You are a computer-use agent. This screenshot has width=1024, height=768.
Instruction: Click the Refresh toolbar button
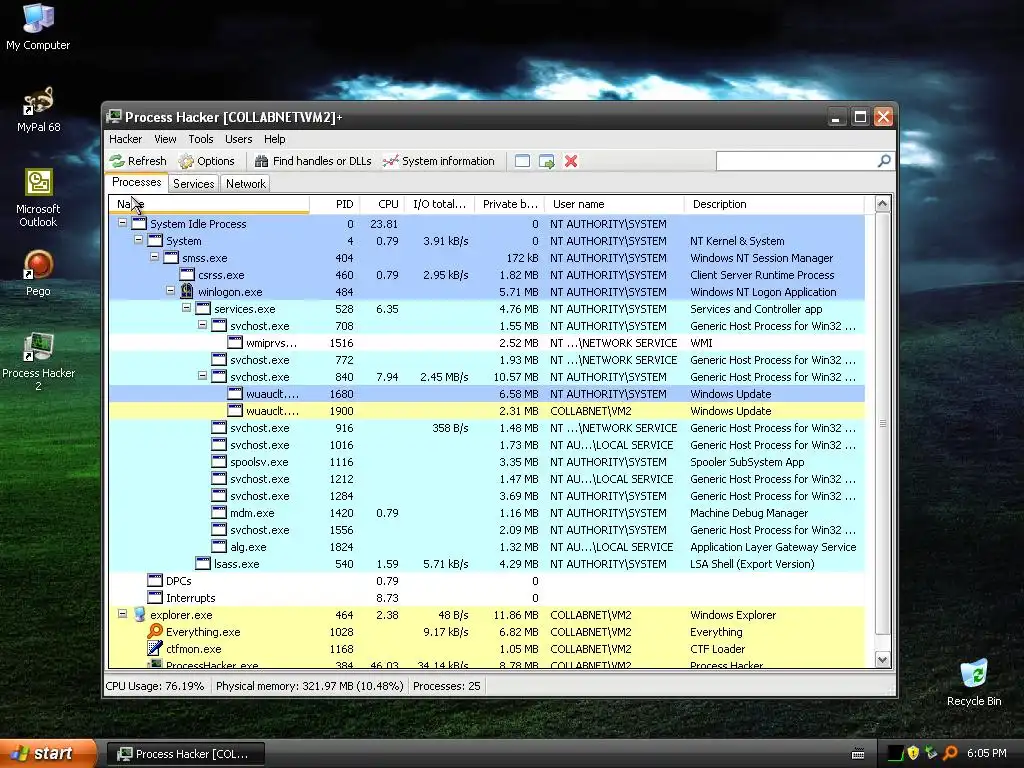[x=138, y=161]
